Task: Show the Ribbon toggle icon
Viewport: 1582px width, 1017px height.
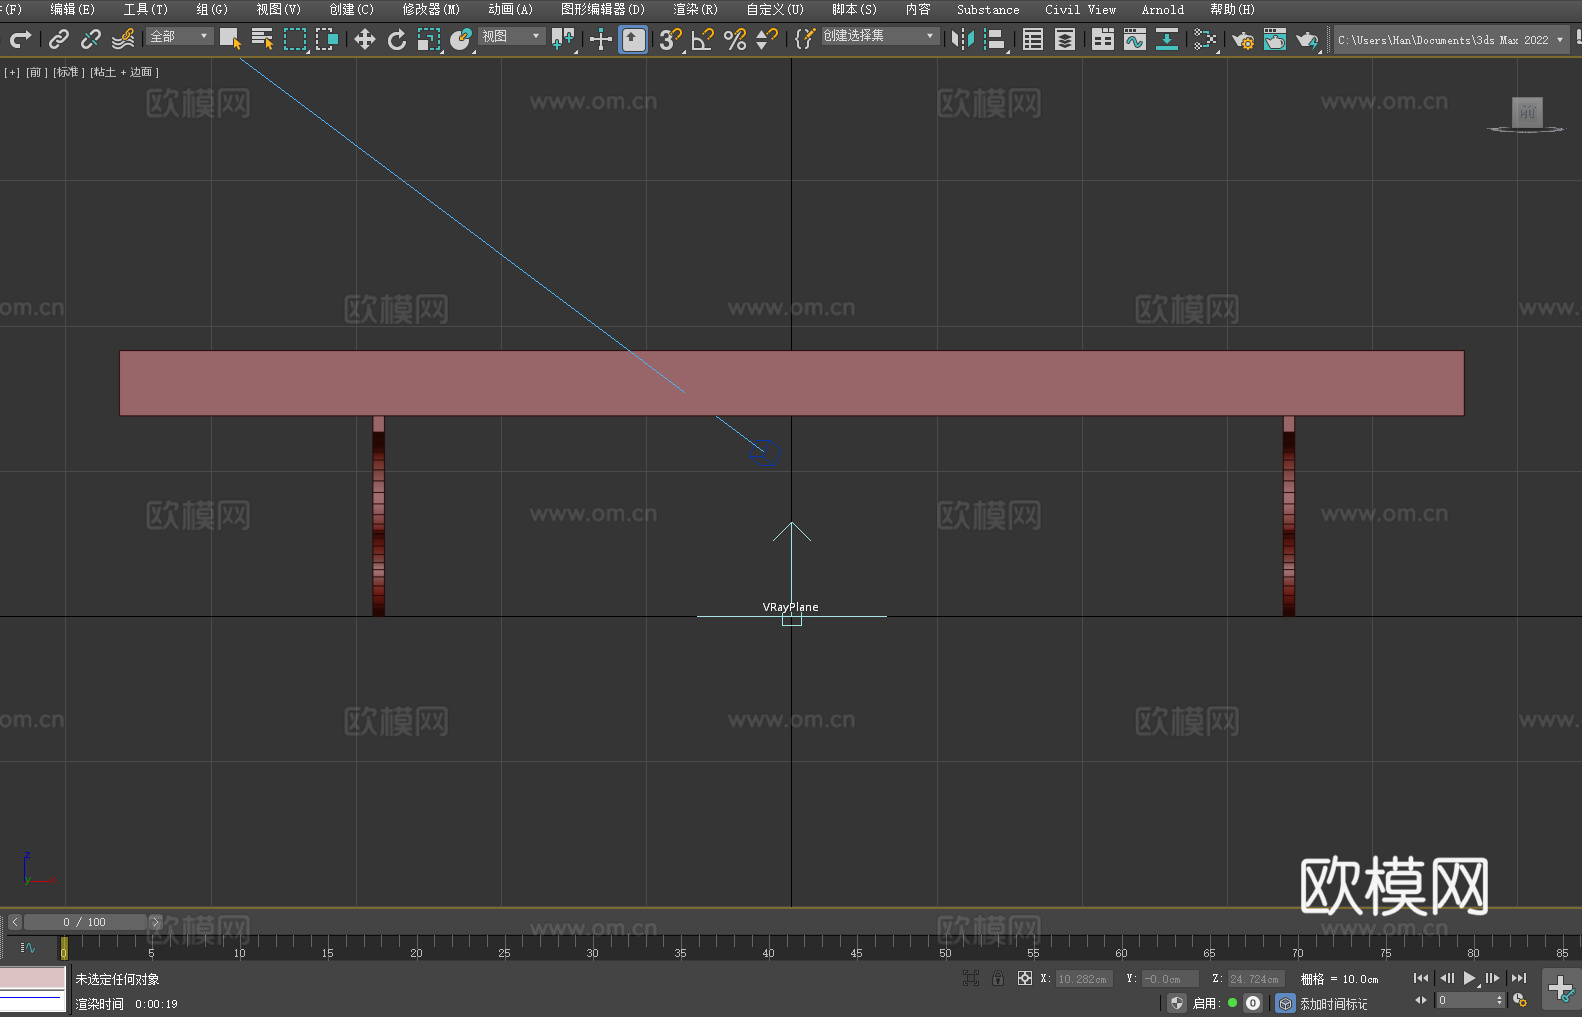Action: pos(1103,39)
